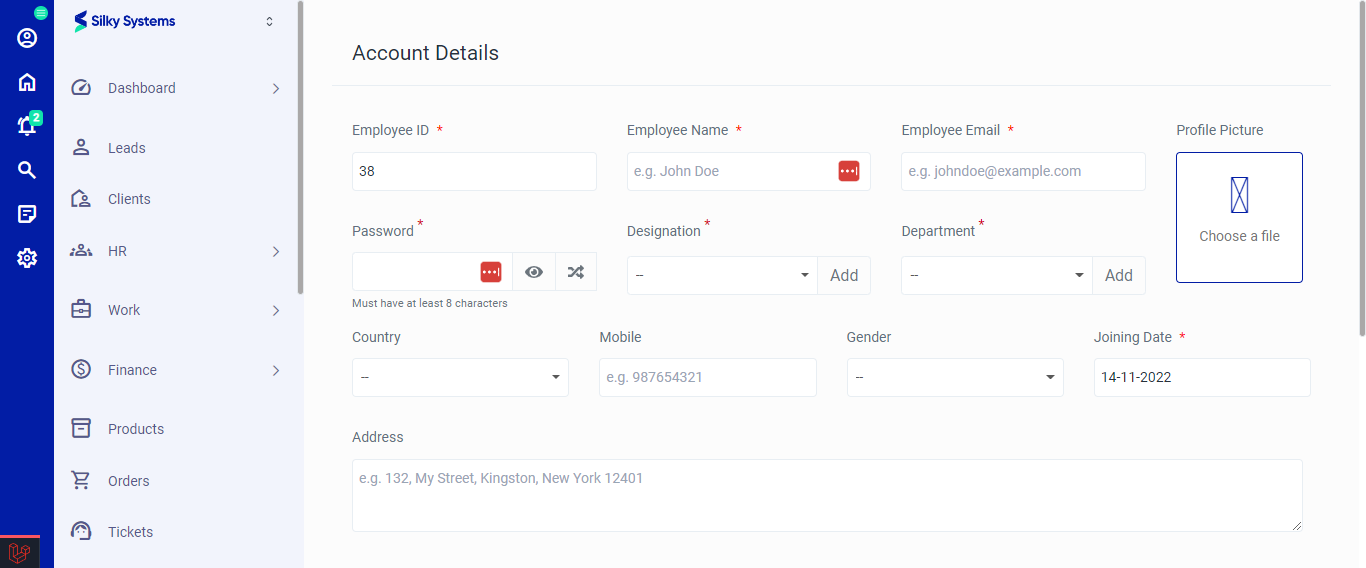Click the Work label in sidebar

[124, 310]
